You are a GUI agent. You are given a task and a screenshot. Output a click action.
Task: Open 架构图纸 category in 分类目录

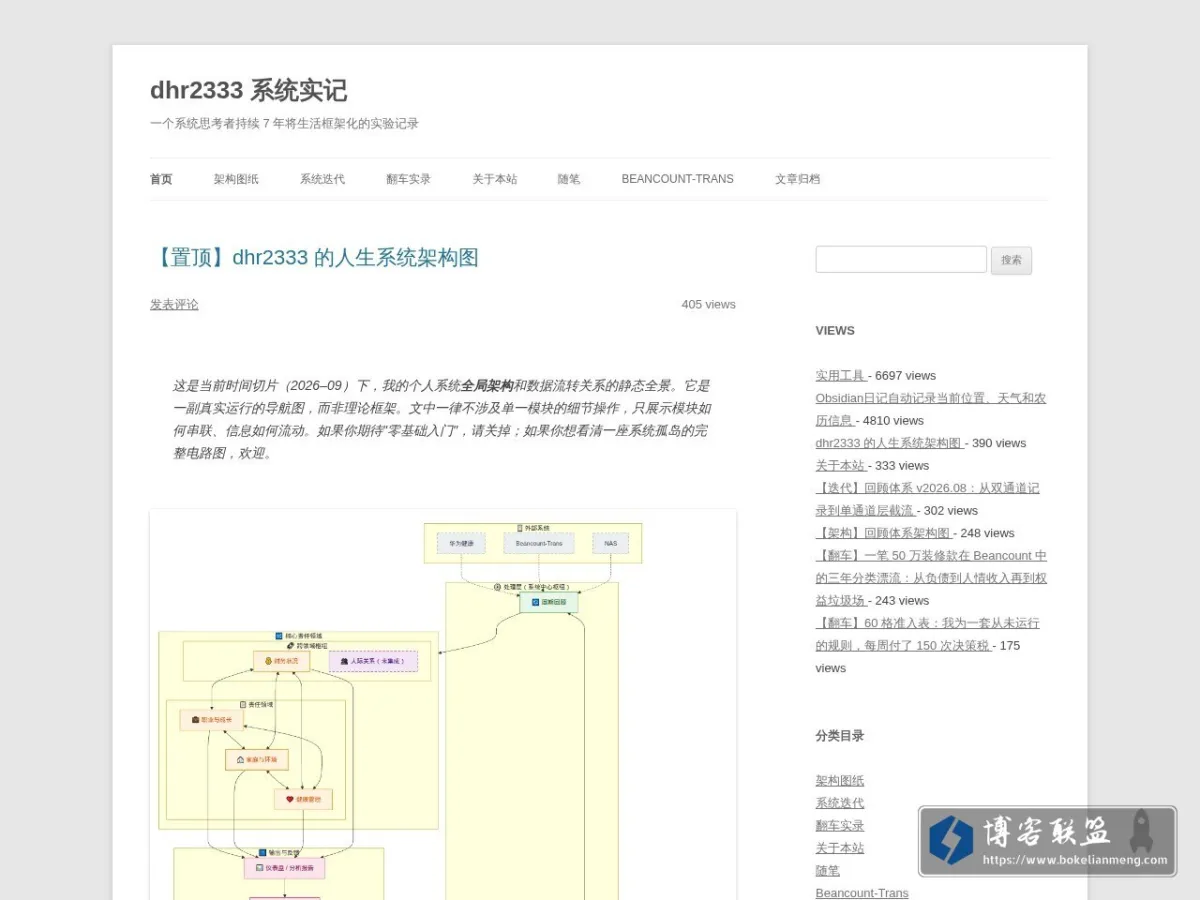[840, 781]
